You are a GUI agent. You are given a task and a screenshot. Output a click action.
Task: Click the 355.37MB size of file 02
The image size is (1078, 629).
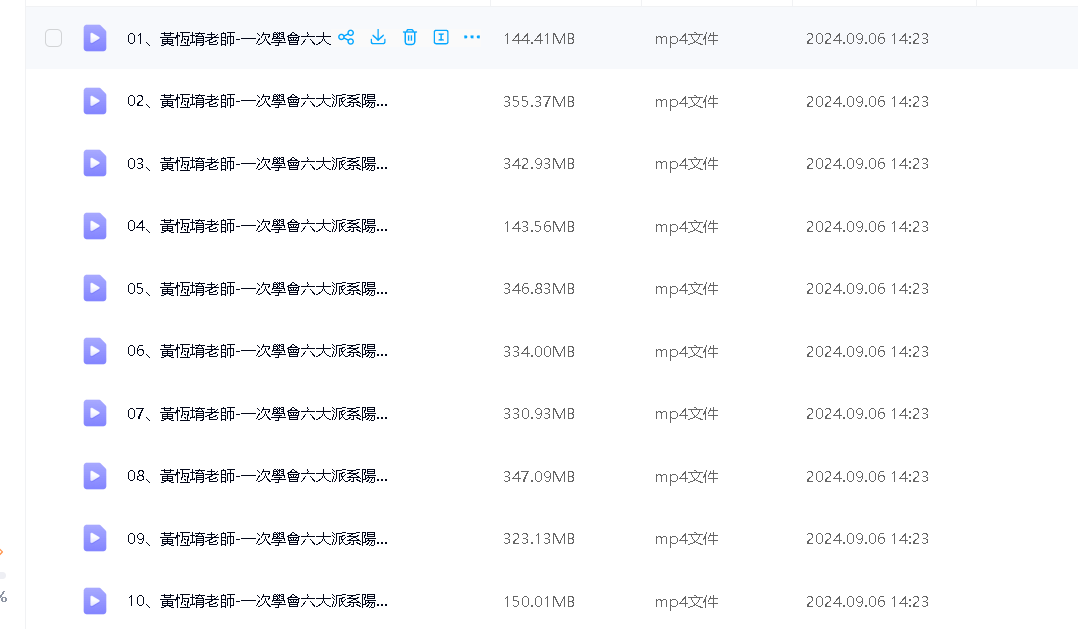pos(539,102)
